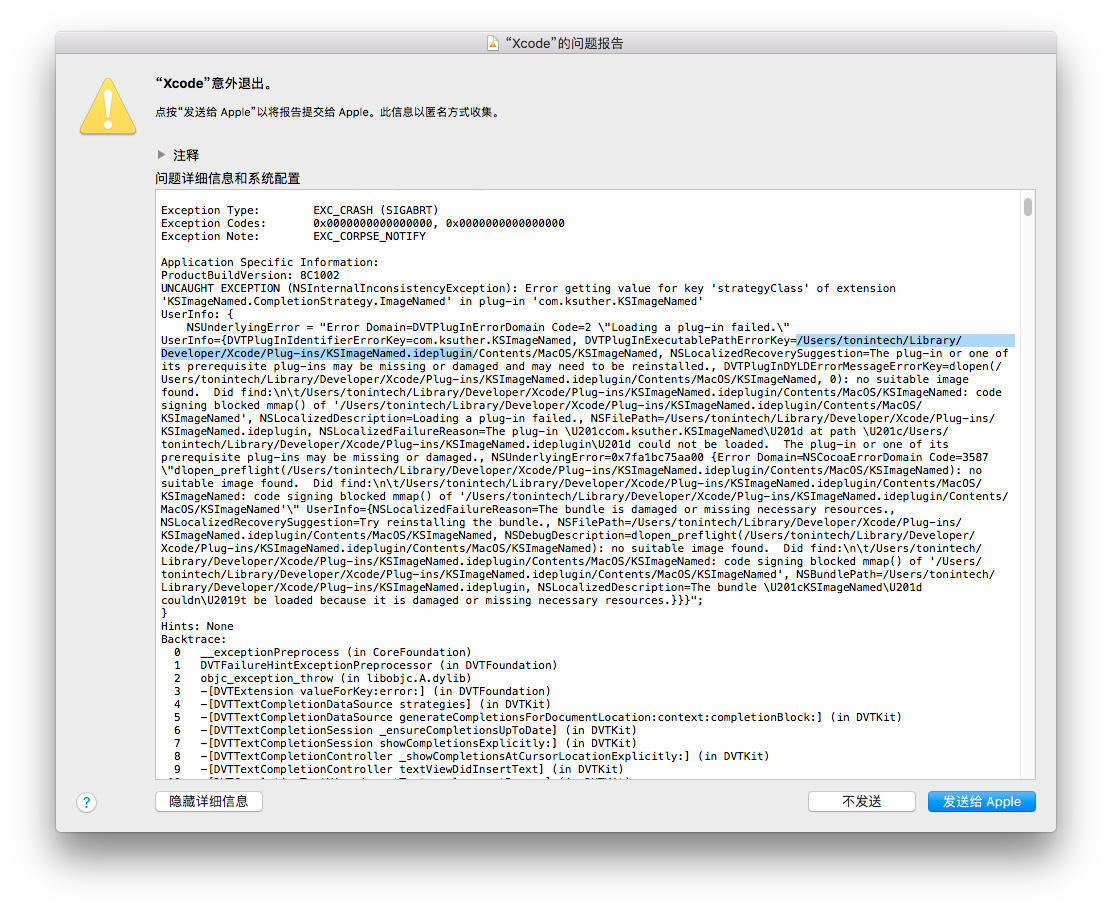Click the 不发送 button
The width and height of the screenshot is (1112, 912).
[861, 802]
